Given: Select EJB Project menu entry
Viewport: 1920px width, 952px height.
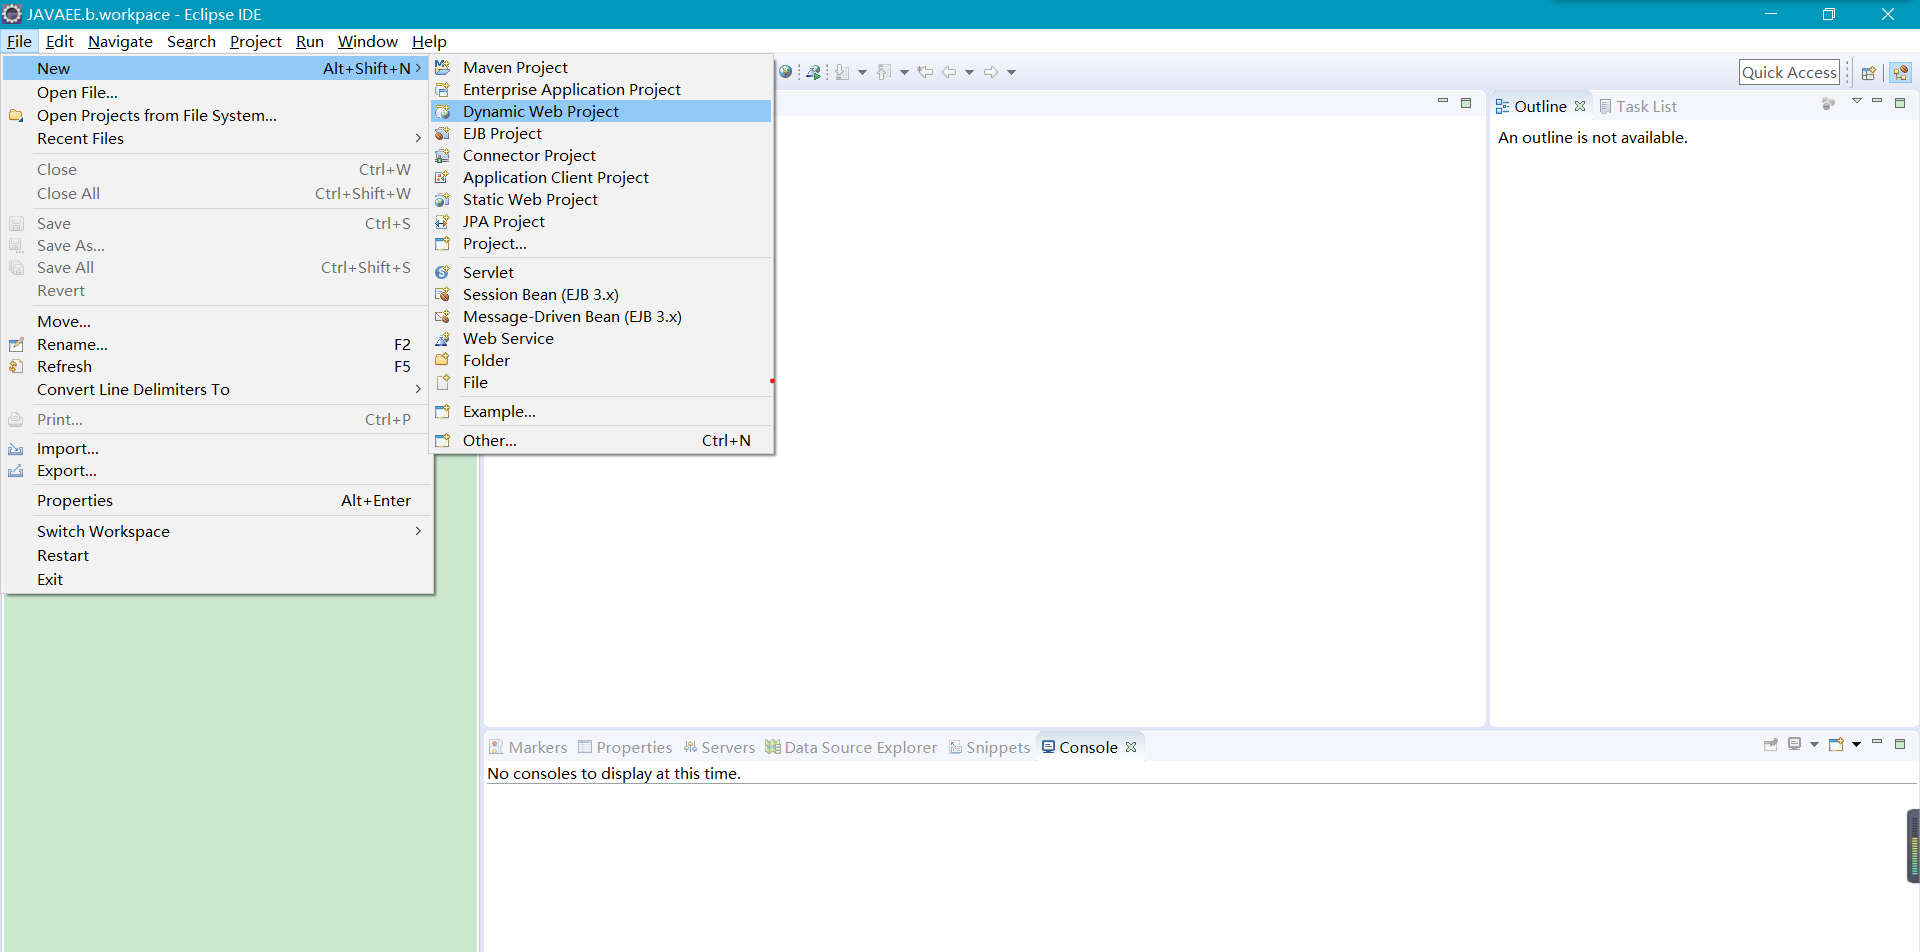Looking at the screenshot, I should [601, 134].
